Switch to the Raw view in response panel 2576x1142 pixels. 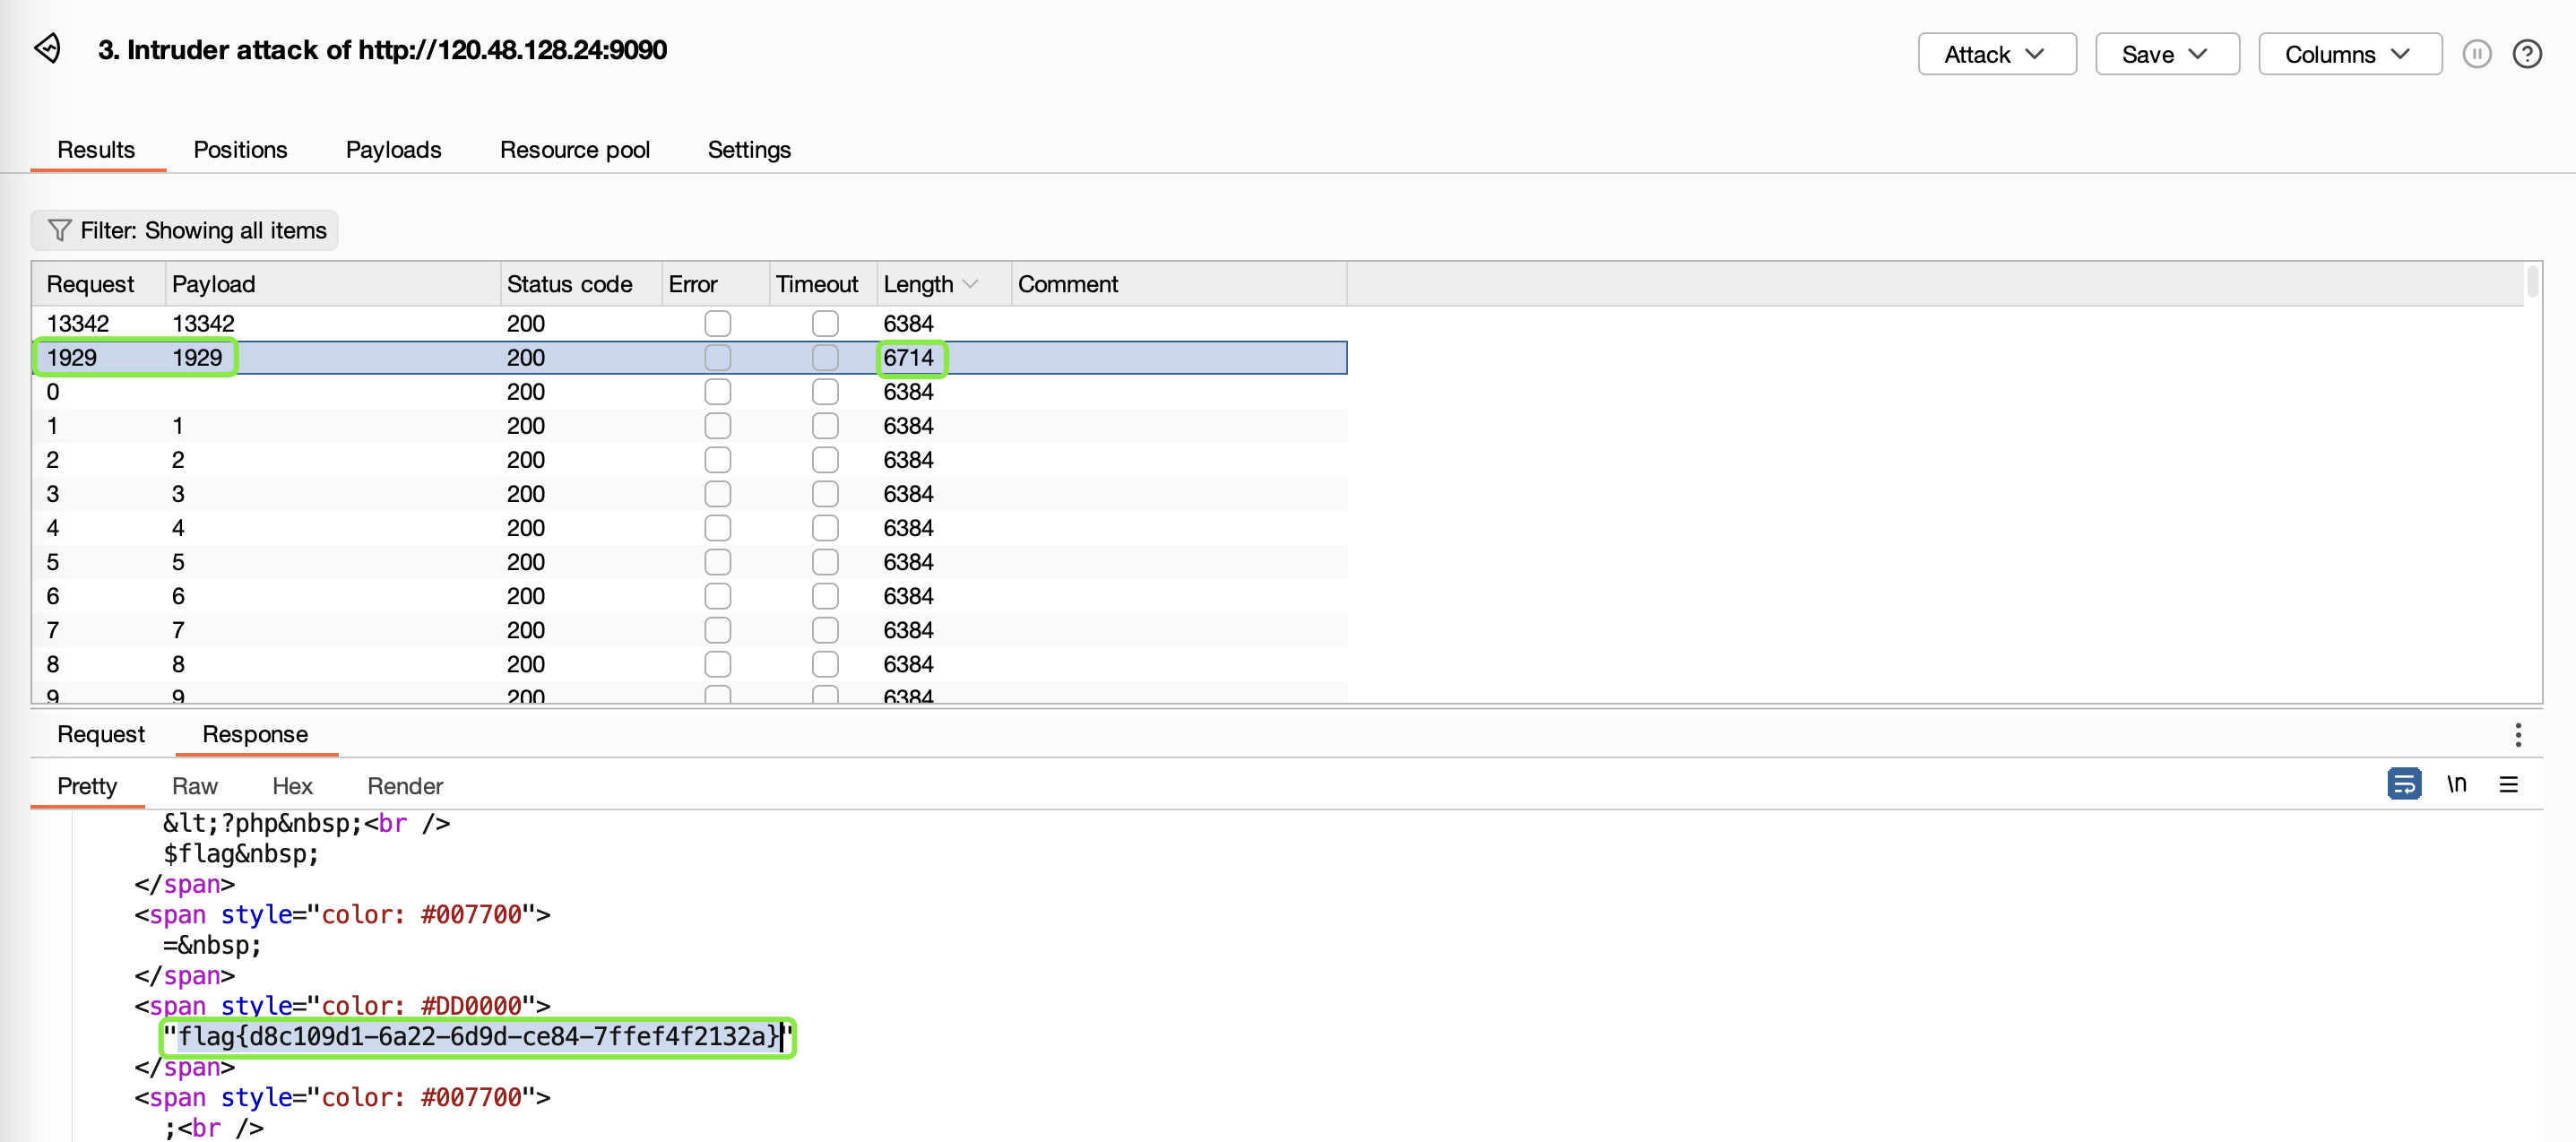pyautogui.click(x=192, y=785)
